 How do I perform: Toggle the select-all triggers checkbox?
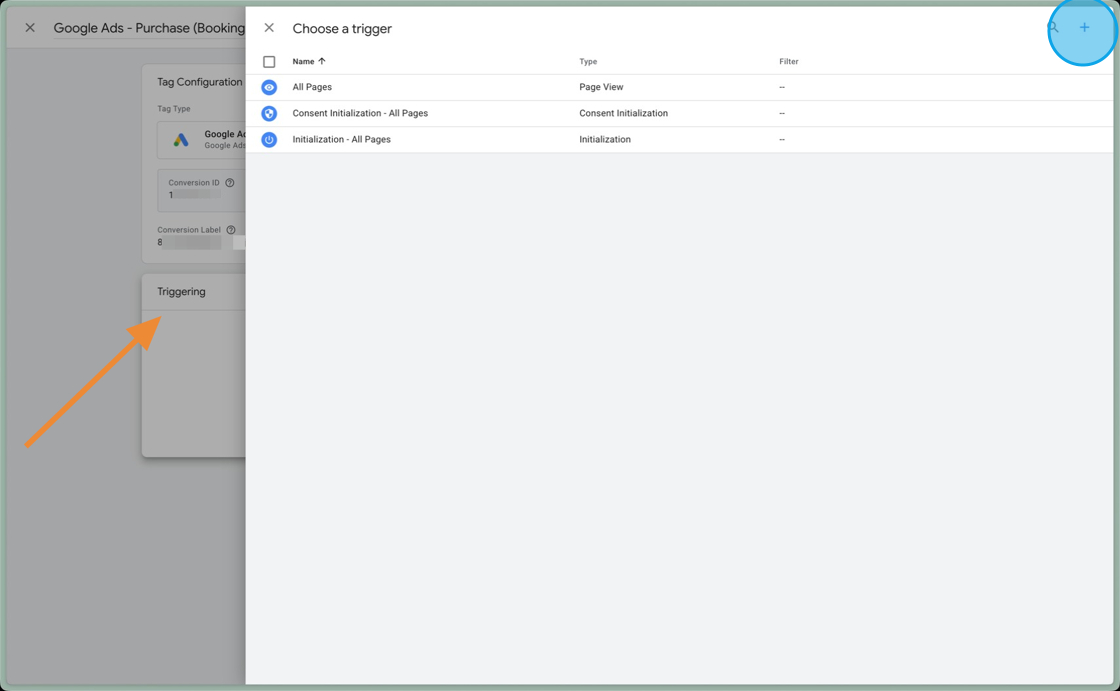pyautogui.click(x=268, y=61)
